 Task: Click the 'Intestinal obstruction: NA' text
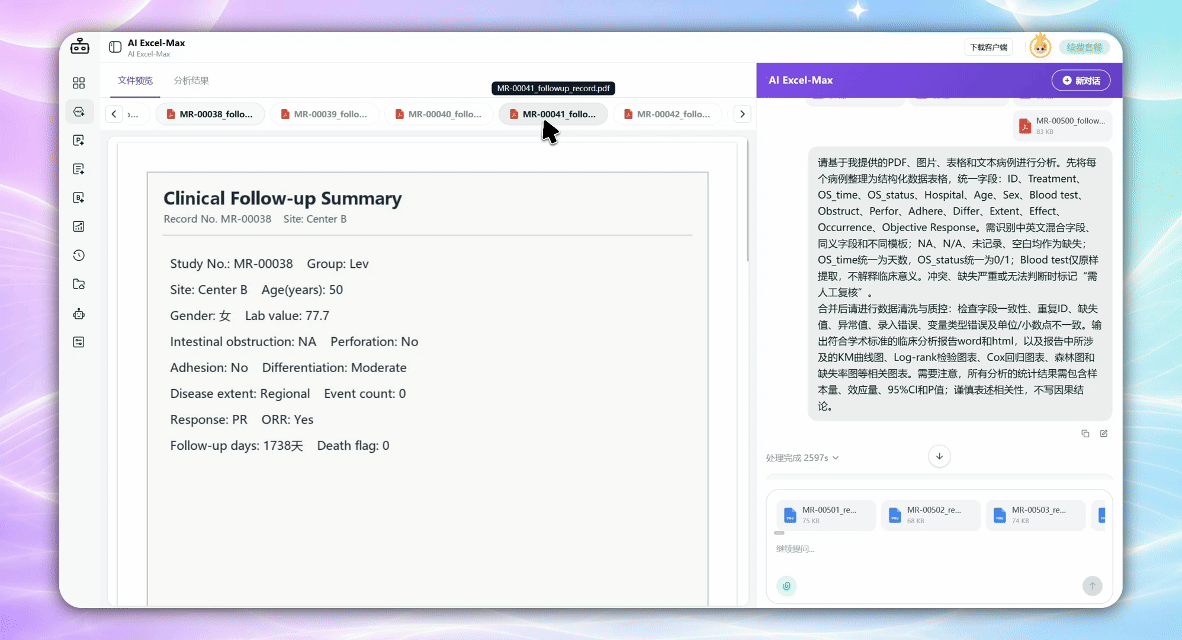tap(243, 341)
